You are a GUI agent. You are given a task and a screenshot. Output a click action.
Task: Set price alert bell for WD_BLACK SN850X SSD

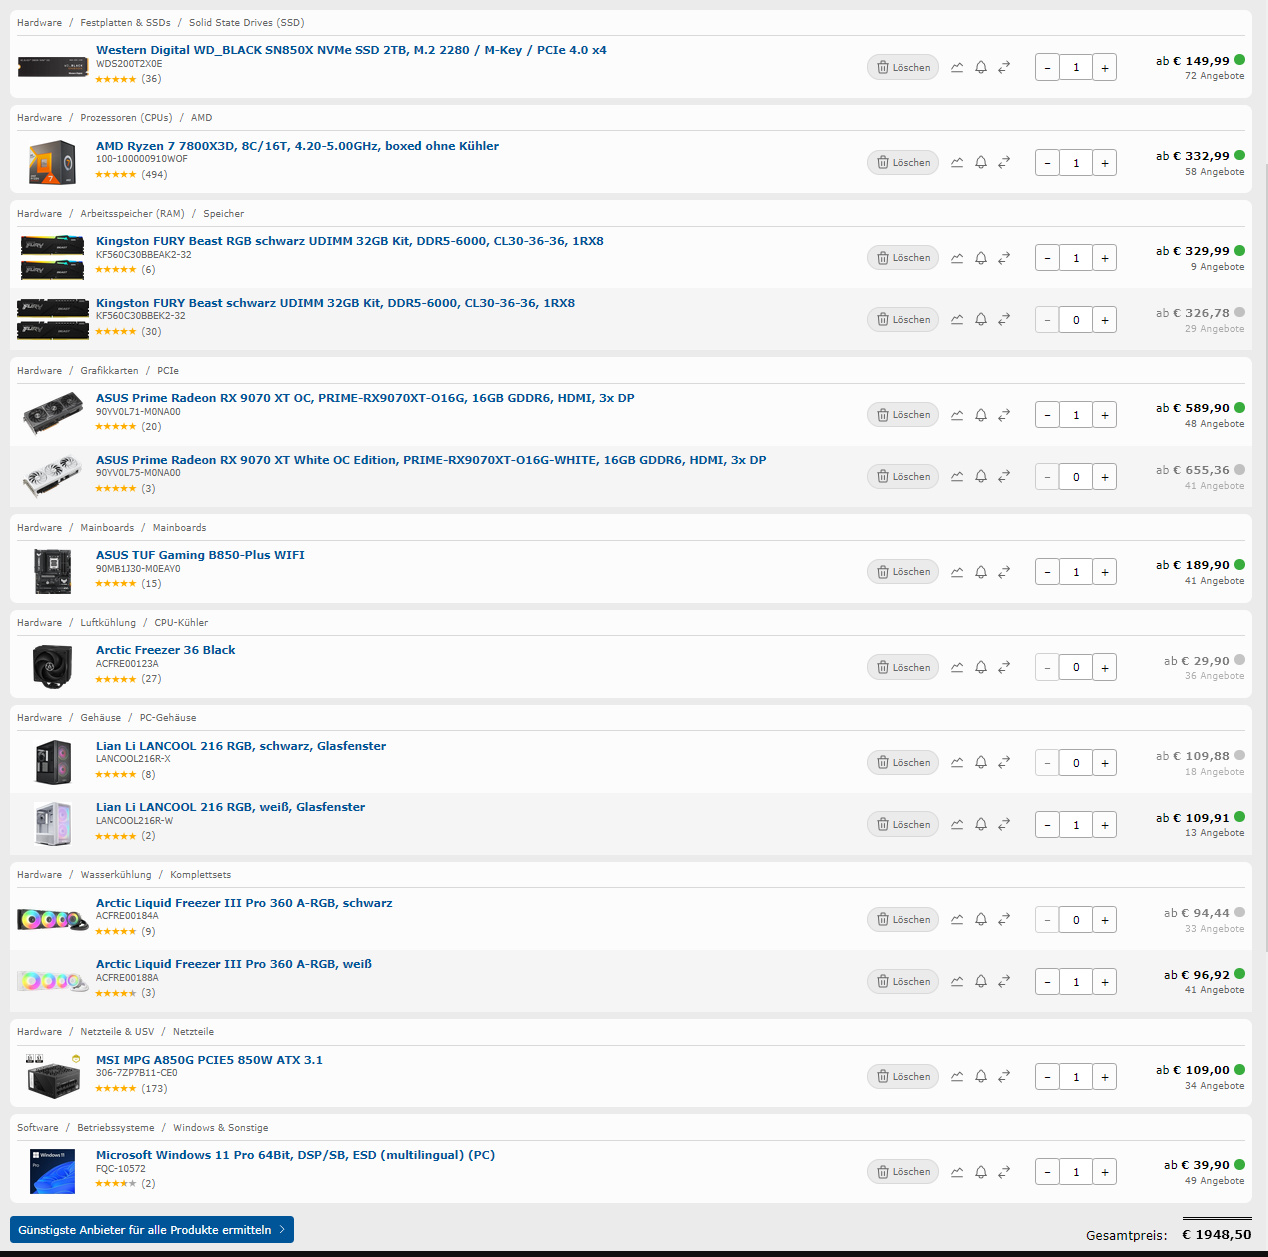[x=981, y=67]
